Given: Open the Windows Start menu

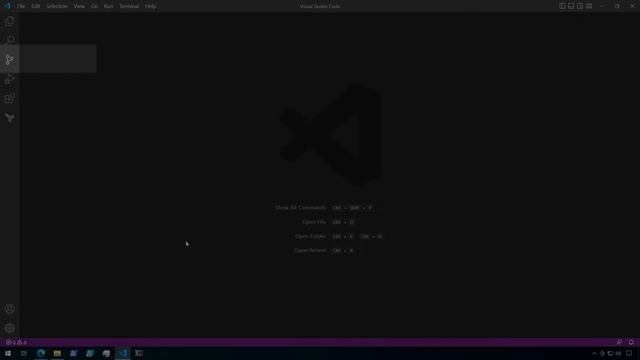Looking at the screenshot, I should click(8, 353).
